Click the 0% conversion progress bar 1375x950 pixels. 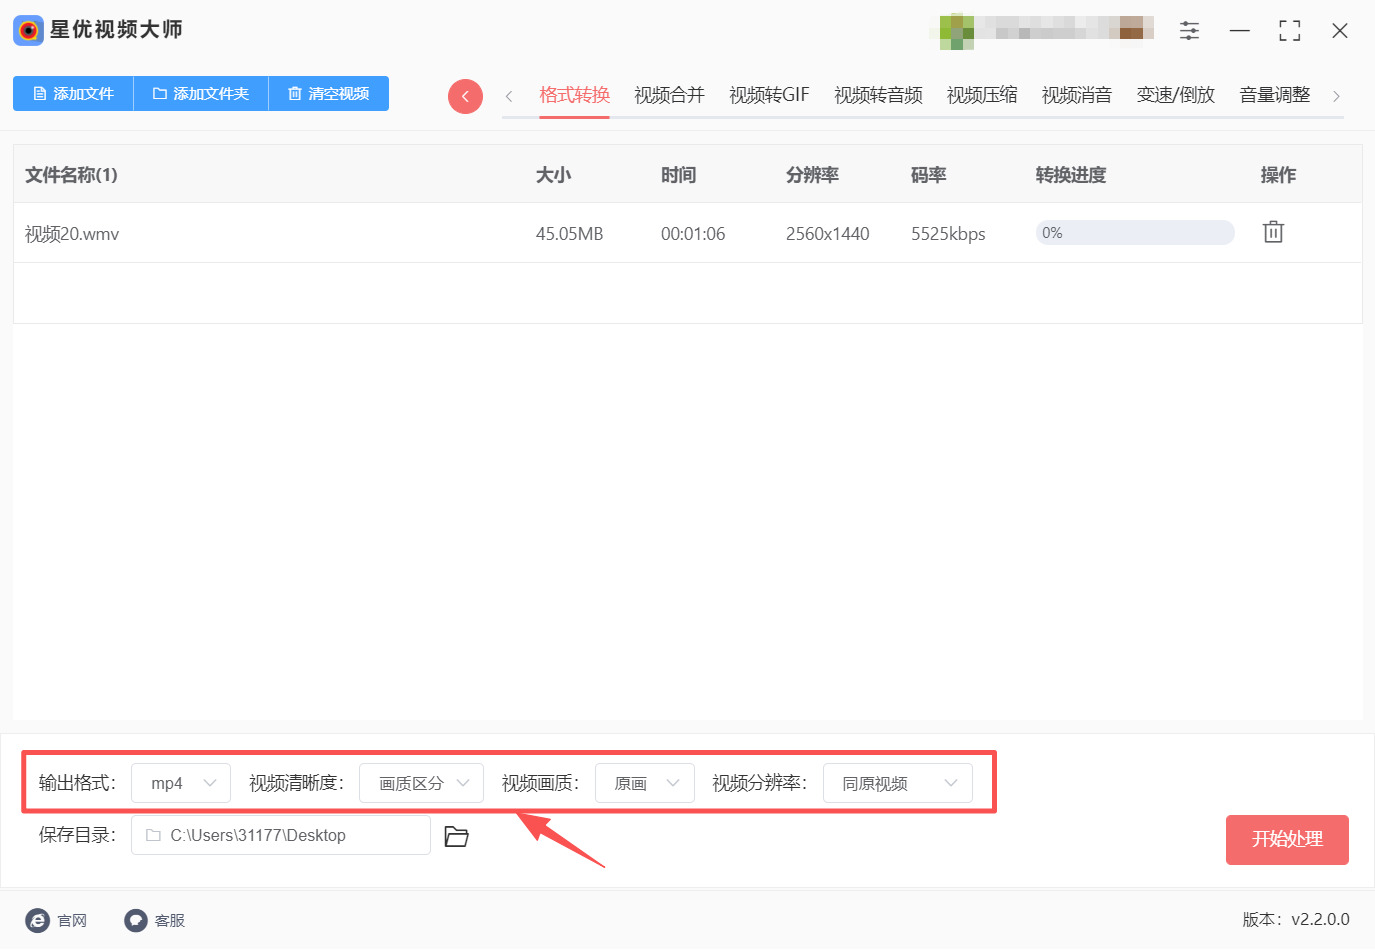click(1135, 232)
